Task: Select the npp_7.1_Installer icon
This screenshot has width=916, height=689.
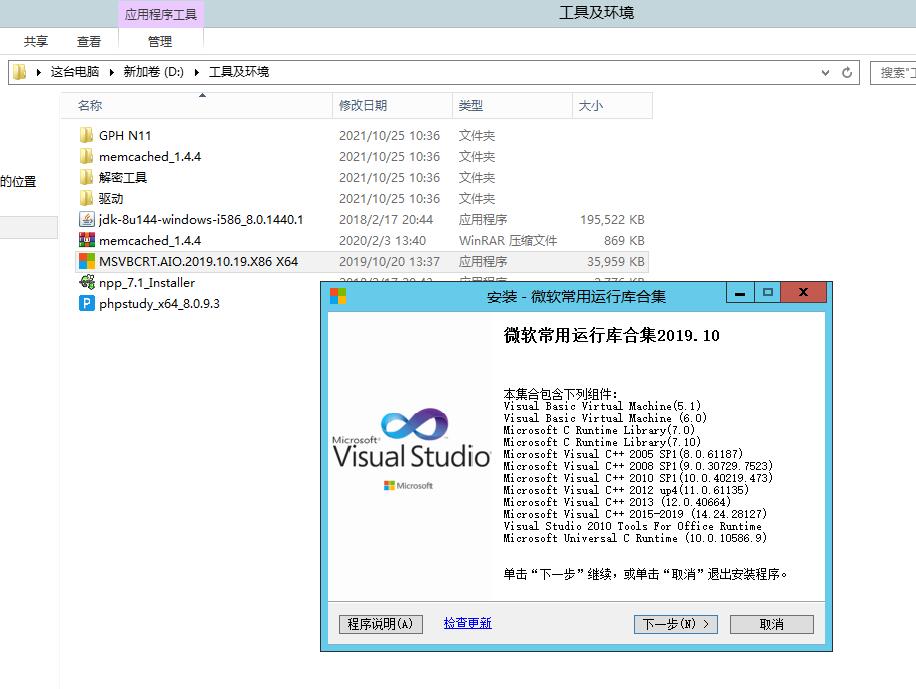Action: click(x=86, y=283)
